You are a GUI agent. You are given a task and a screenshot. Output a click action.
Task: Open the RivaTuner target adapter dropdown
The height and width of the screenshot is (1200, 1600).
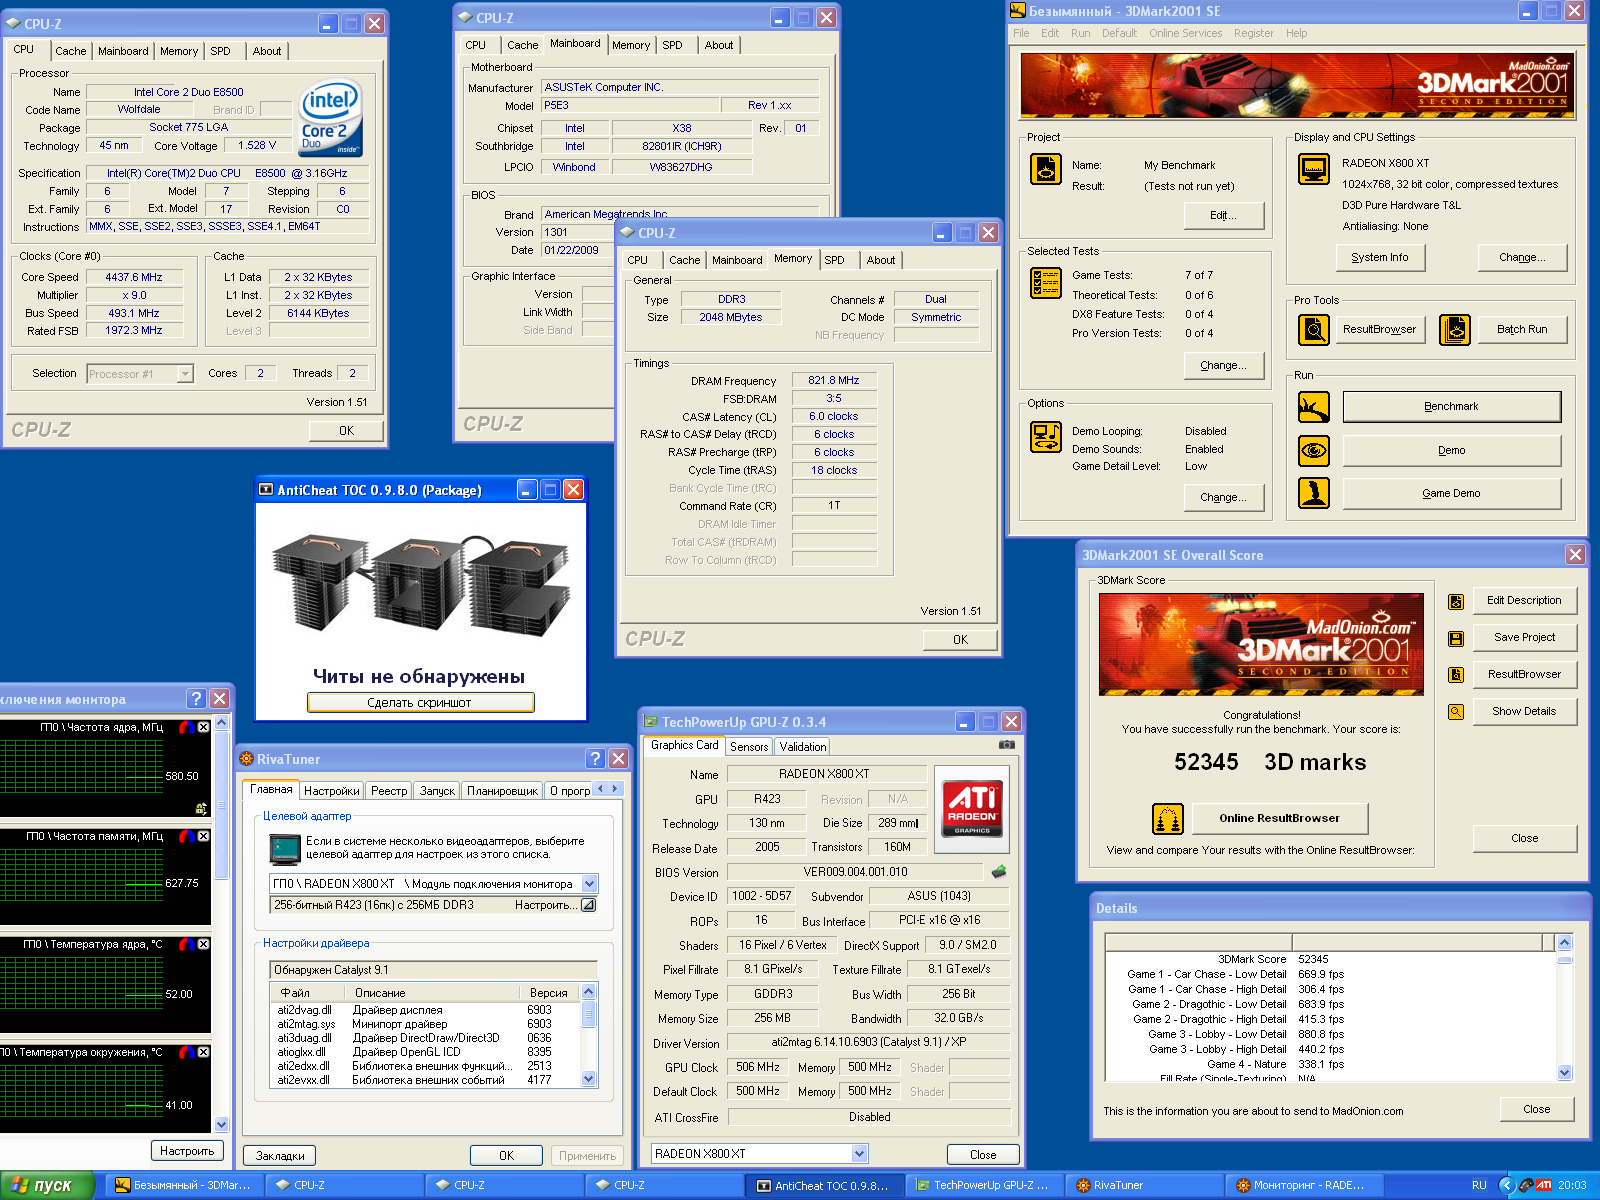(589, 884)
